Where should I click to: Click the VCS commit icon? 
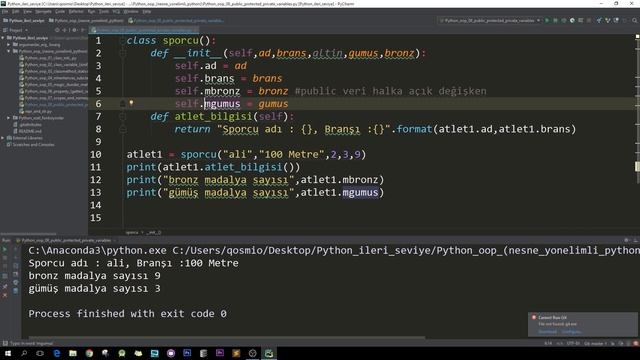607,20
